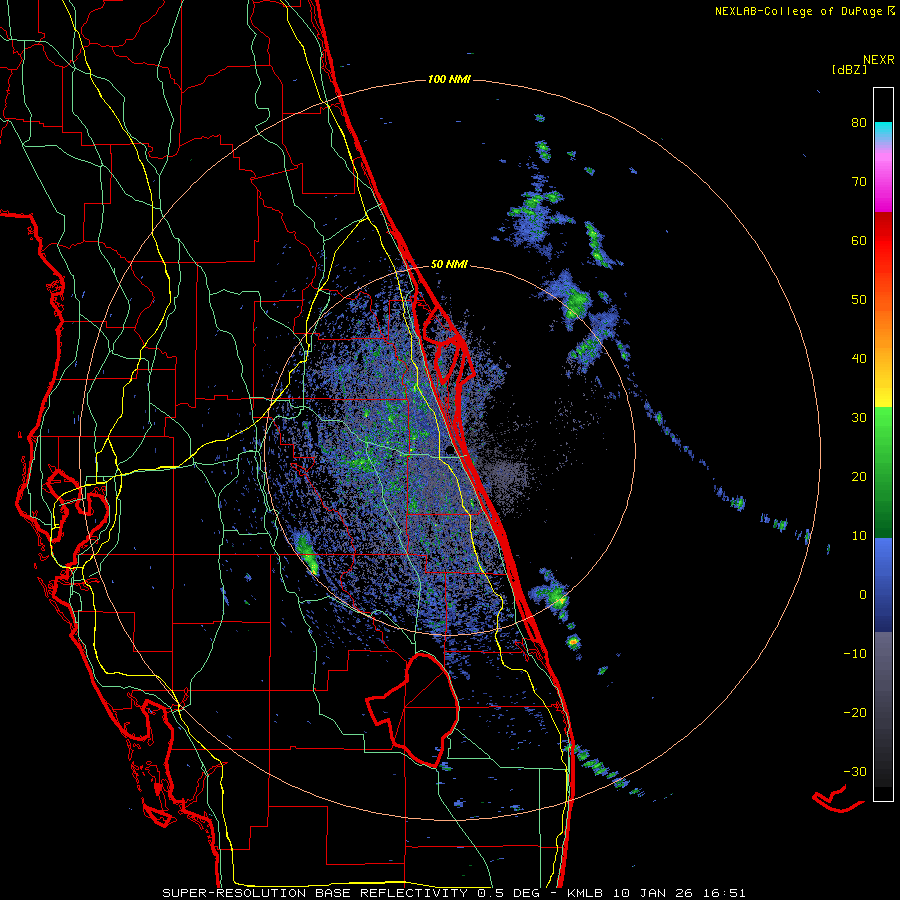Click the 40 value on dBZ scale
Viewport: 900px width, 900px height.
[859, 359]
